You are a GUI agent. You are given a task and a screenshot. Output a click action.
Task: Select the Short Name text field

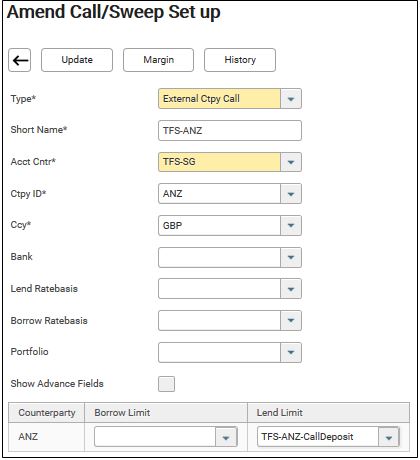[x=230, y=130]
